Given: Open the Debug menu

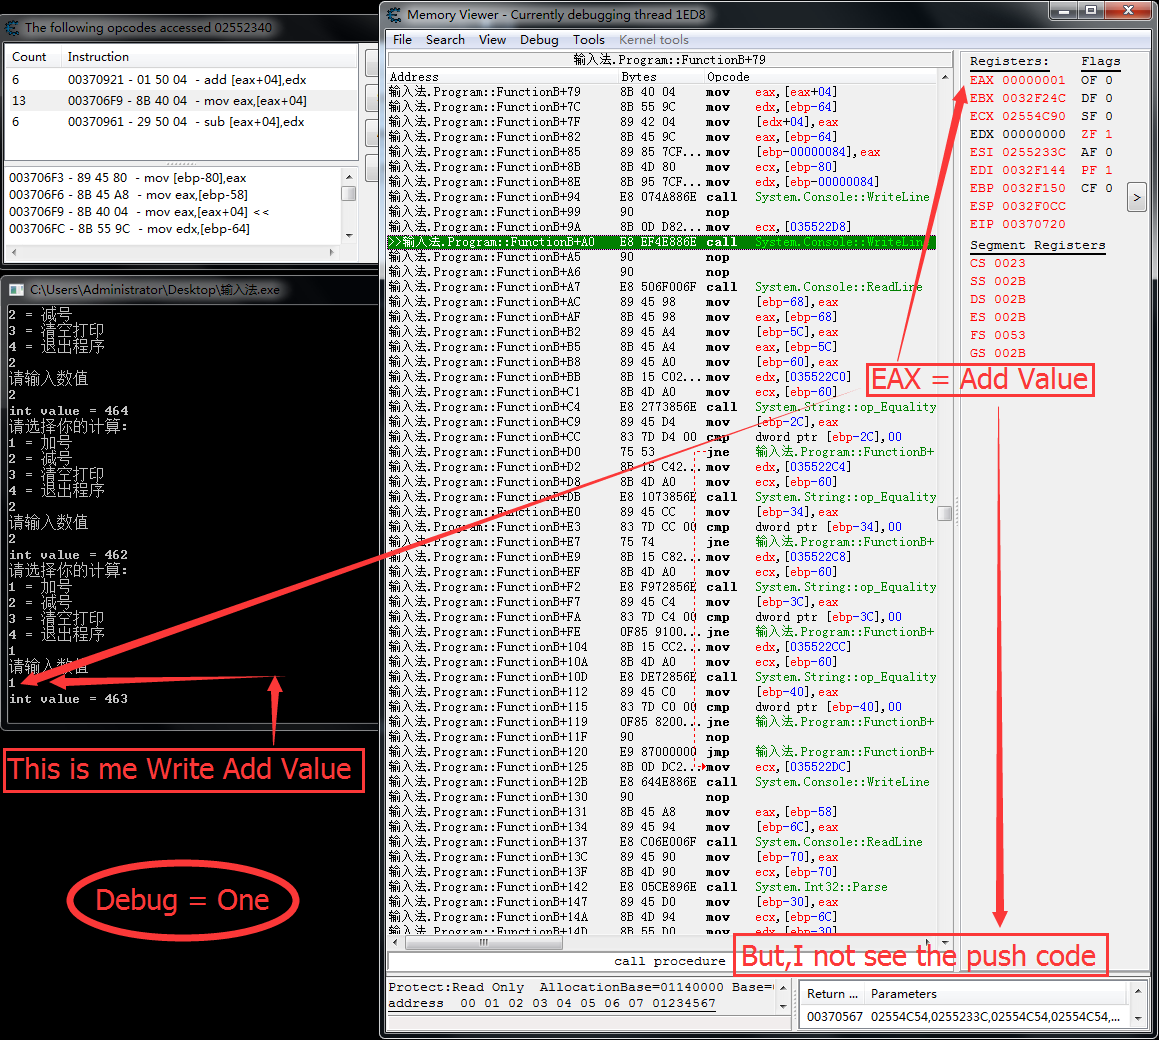Looking at the screenshot, I should coord(539,40).
